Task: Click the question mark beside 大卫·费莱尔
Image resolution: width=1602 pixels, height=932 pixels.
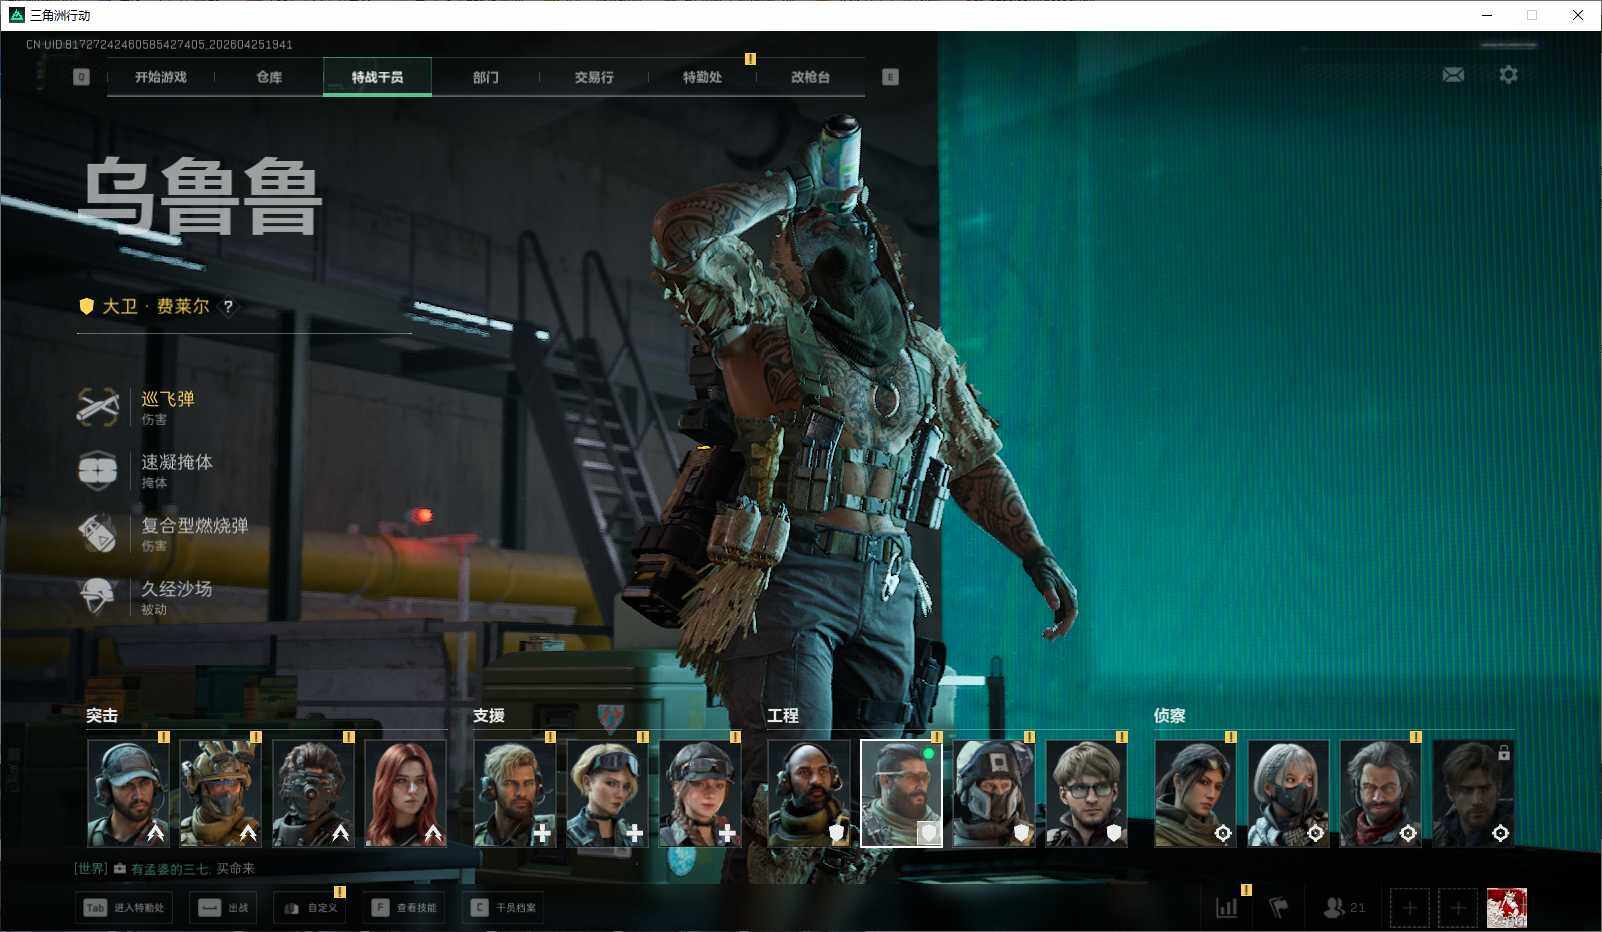Action: (x=228, y=307)
